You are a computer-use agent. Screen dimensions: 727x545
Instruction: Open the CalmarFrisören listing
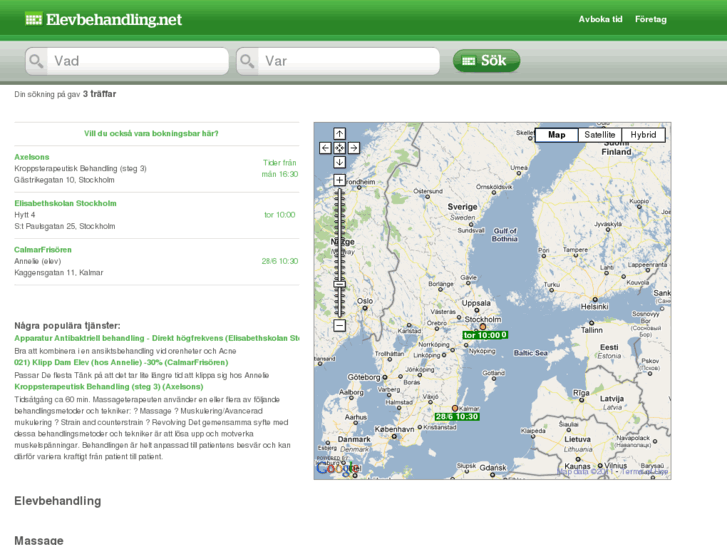pos(43,250)
